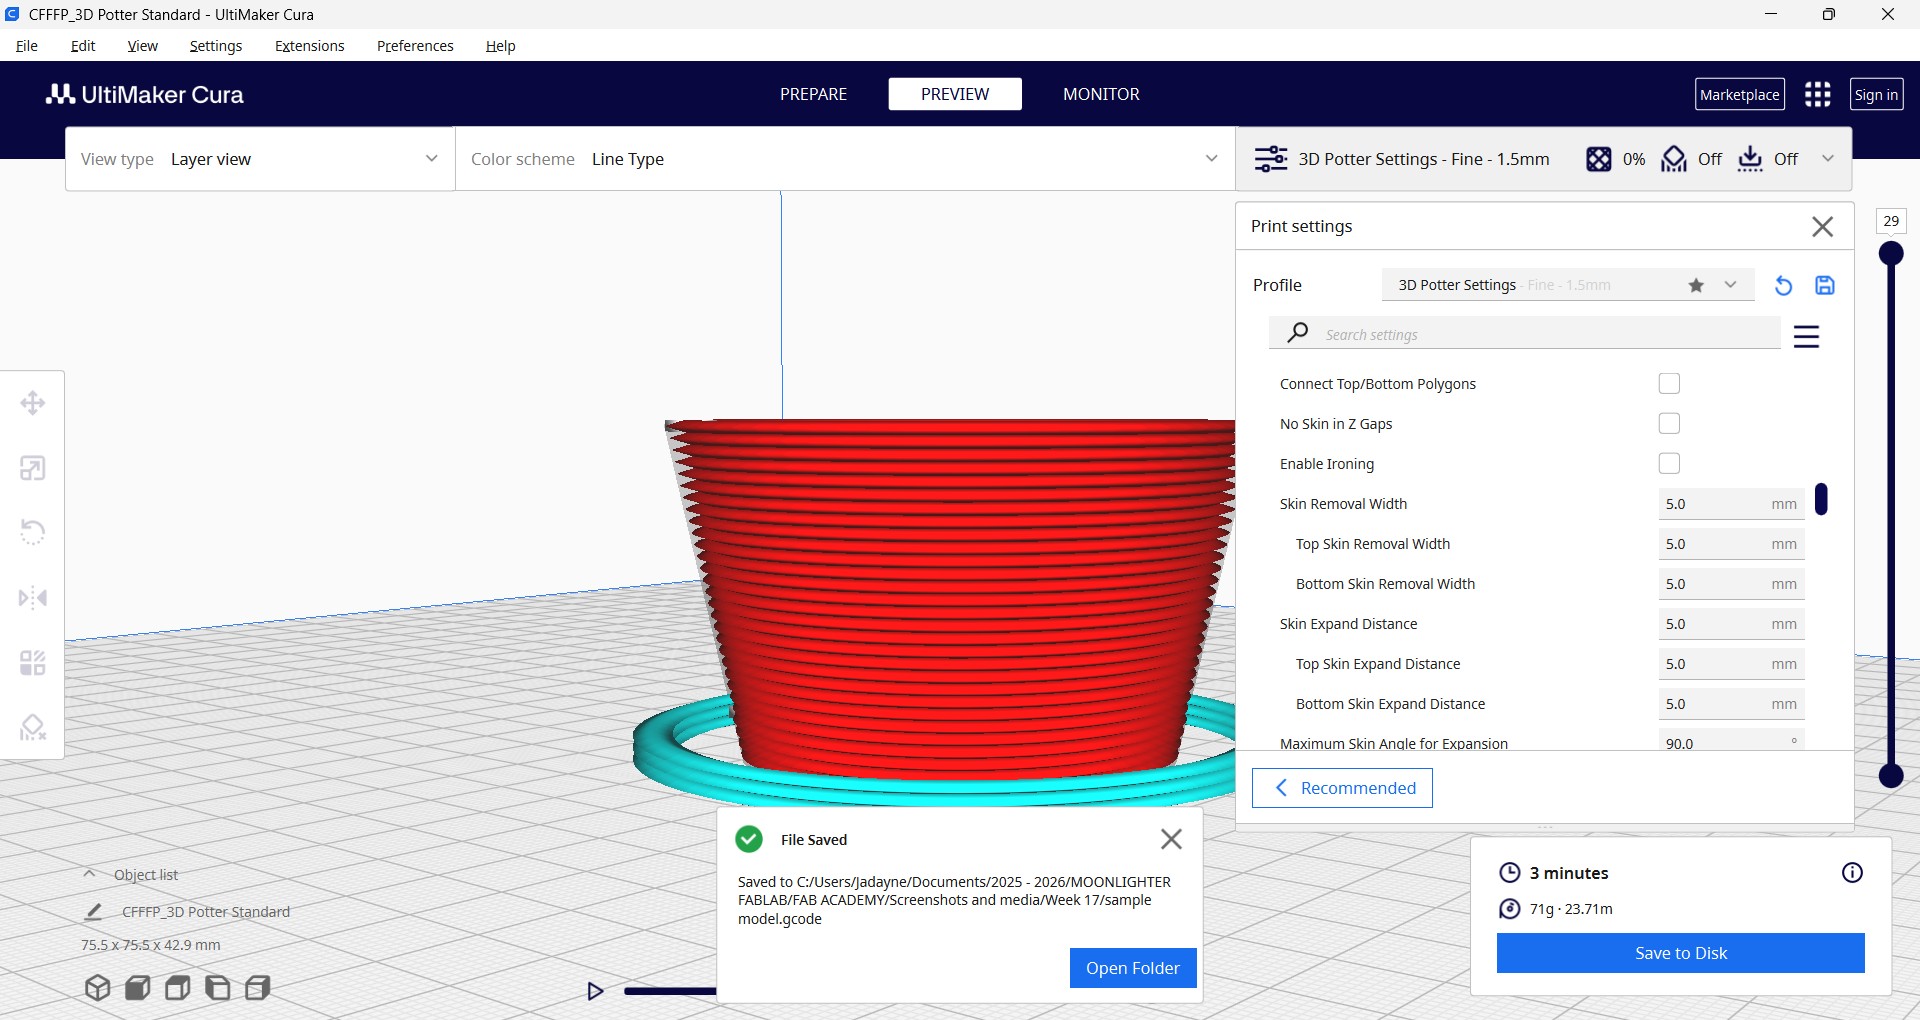
Task: Click the Sign in button
Action: pyautogui.click(x=1876, y=94)
